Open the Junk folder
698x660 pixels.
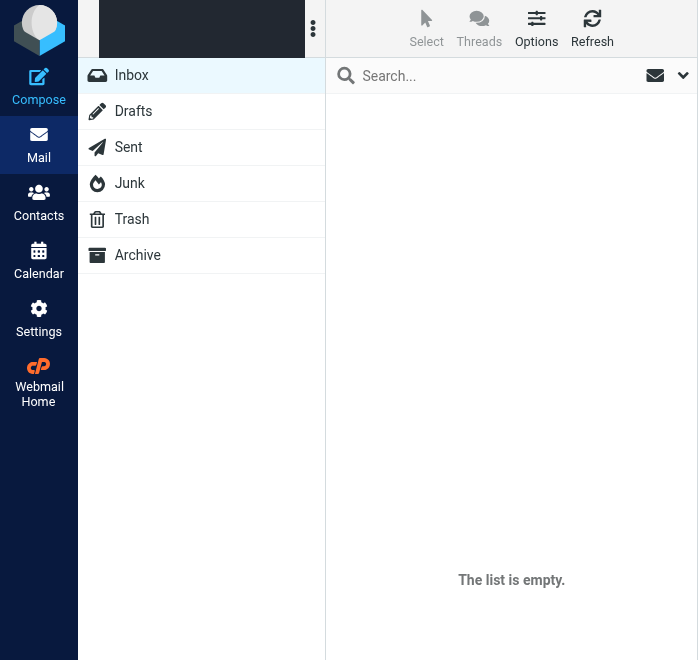point(202,183)
